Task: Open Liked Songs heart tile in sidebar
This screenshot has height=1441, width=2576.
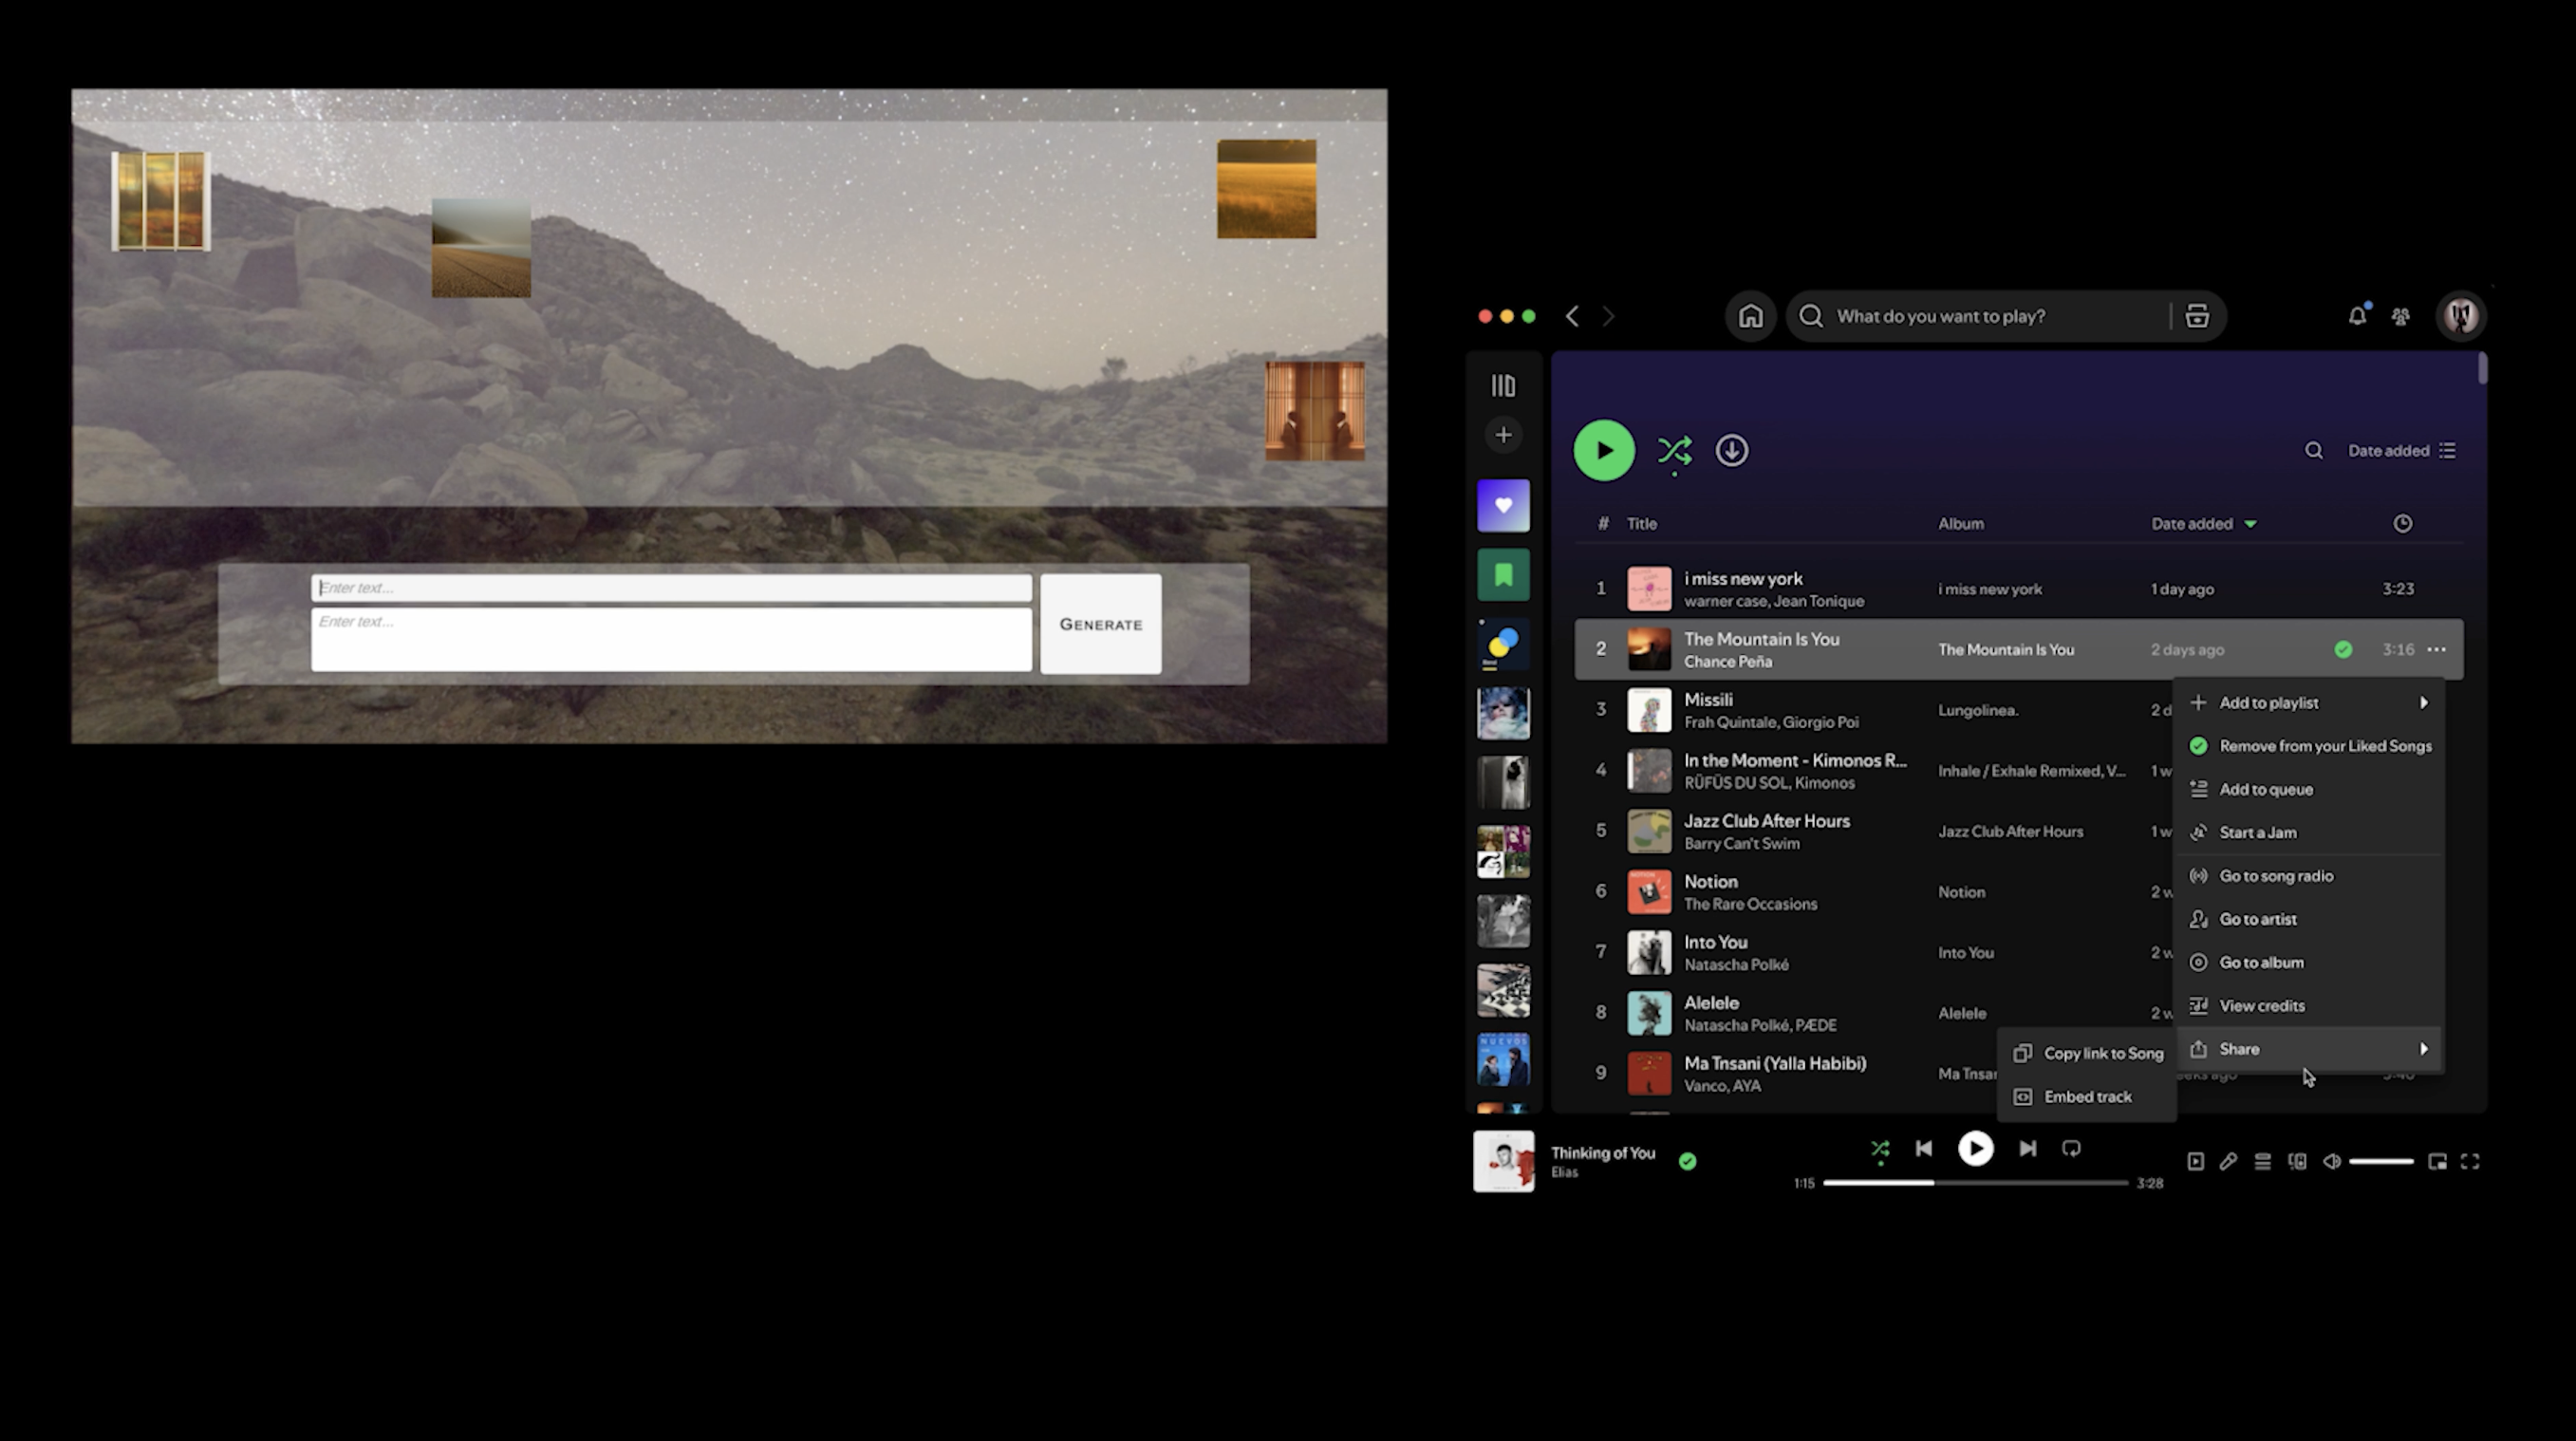Action: click(x=1503, y=506)
